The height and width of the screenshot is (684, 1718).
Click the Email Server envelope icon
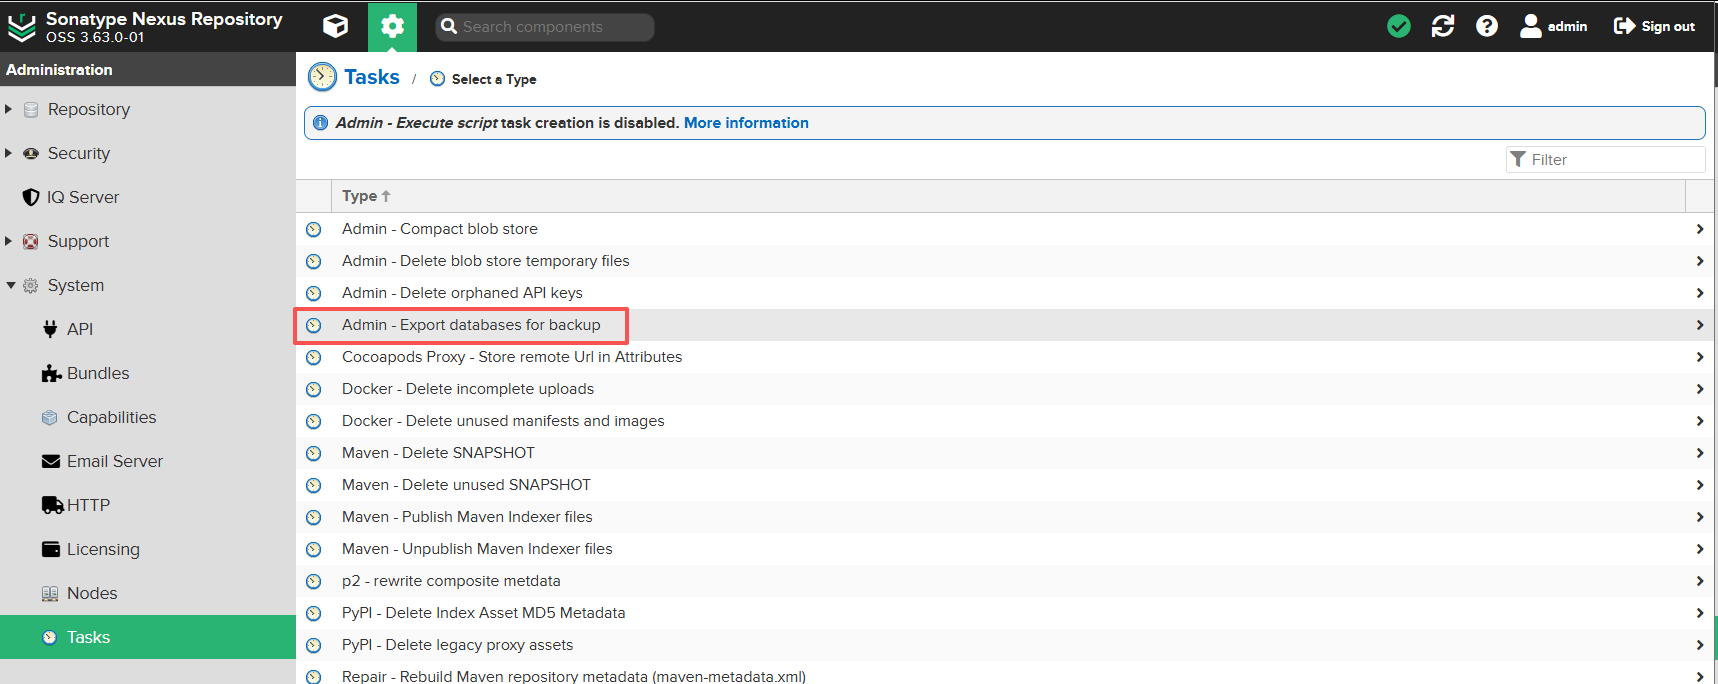coord(51,461)
